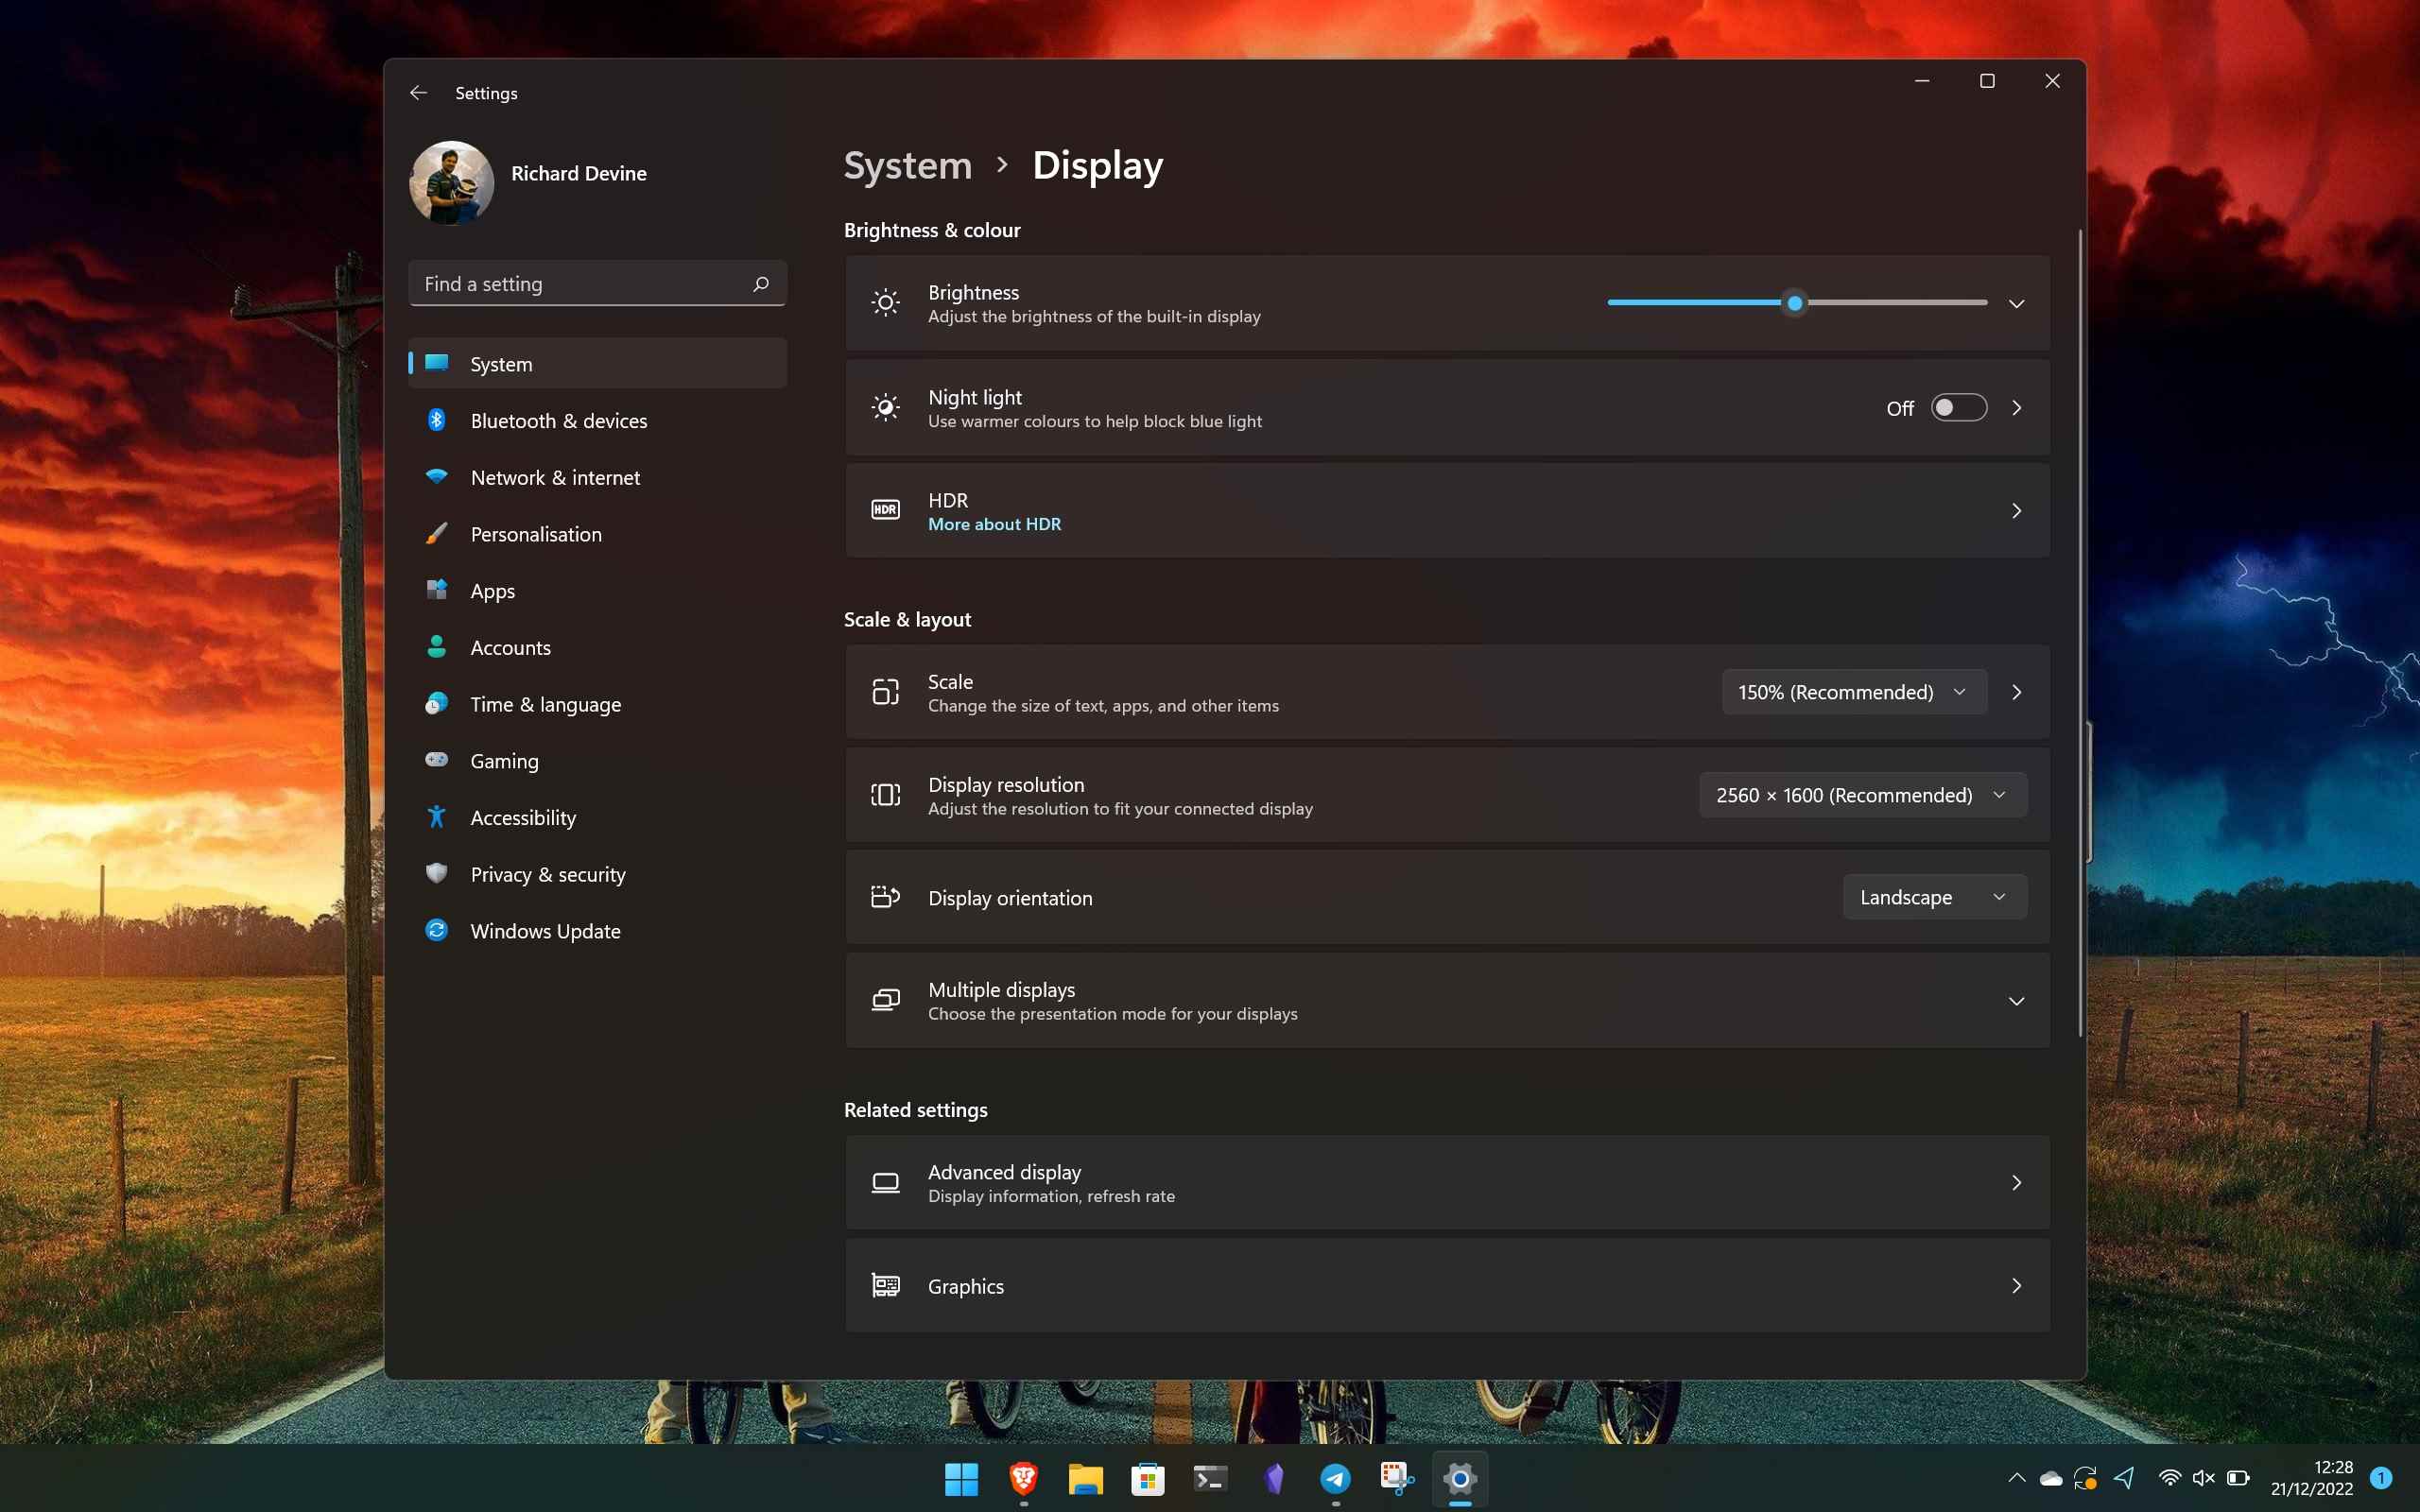Toggle Night light switch off
The width and height of the screenshot is (2420, 1512).
click(1957, 405)
